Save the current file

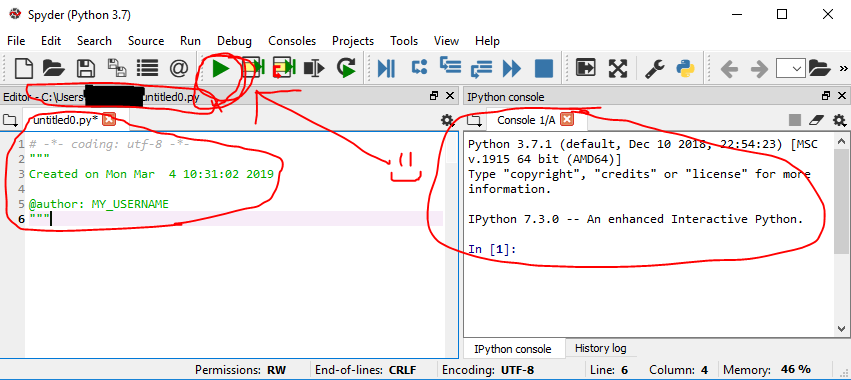[85, 68]
